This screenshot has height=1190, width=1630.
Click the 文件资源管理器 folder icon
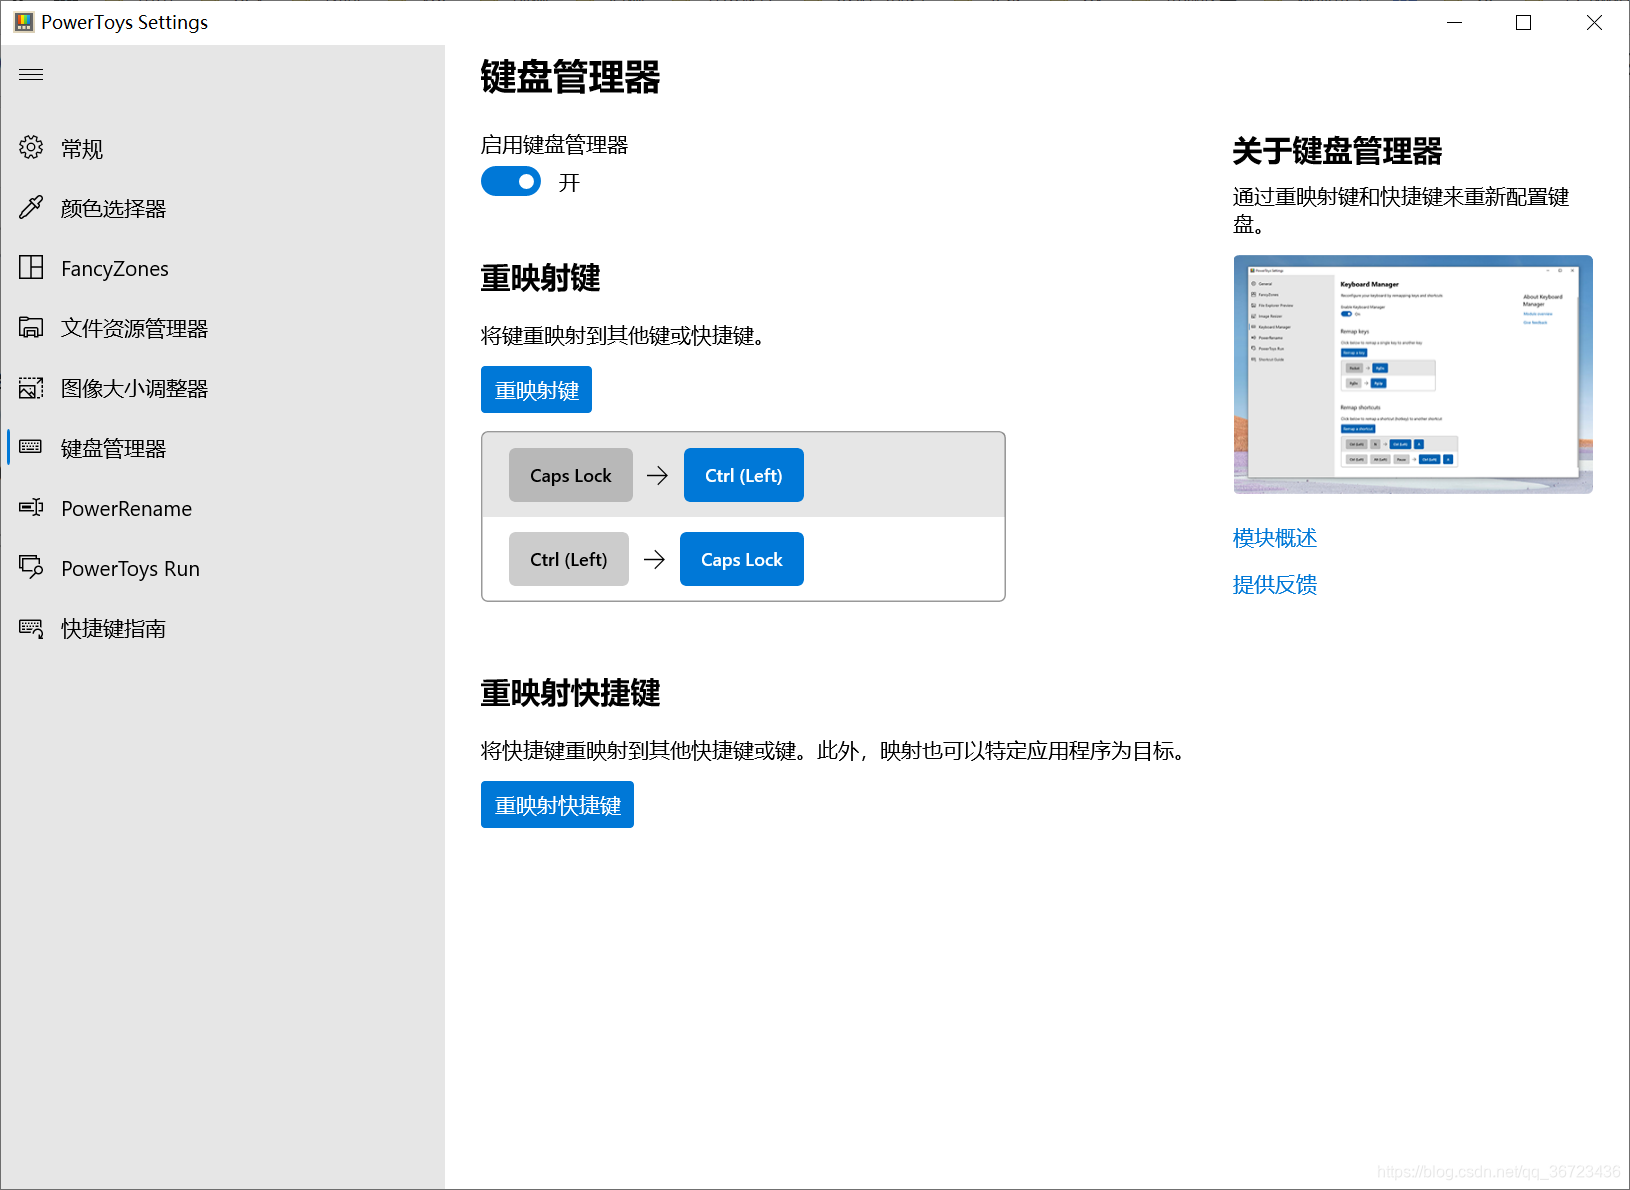point(31,328)
